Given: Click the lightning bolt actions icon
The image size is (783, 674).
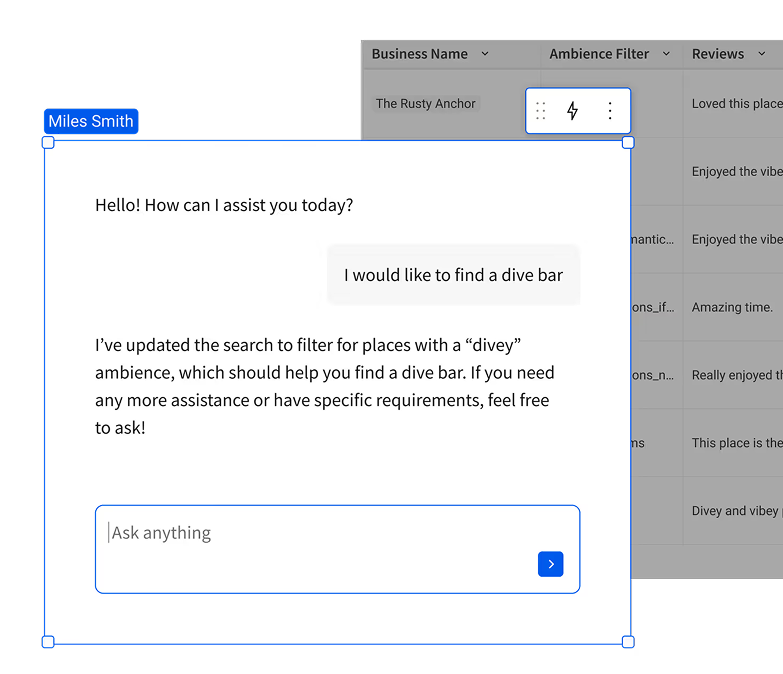Looking at the screenshot, I should (x=572, y=111).
